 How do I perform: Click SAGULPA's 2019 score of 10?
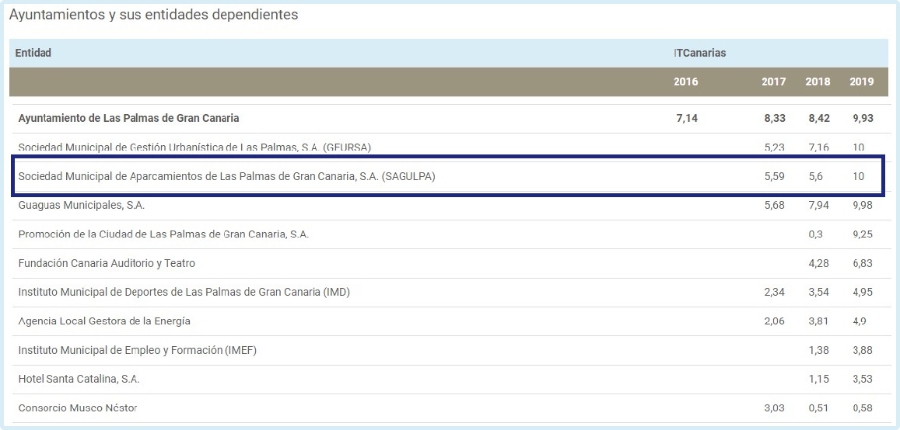859,176
